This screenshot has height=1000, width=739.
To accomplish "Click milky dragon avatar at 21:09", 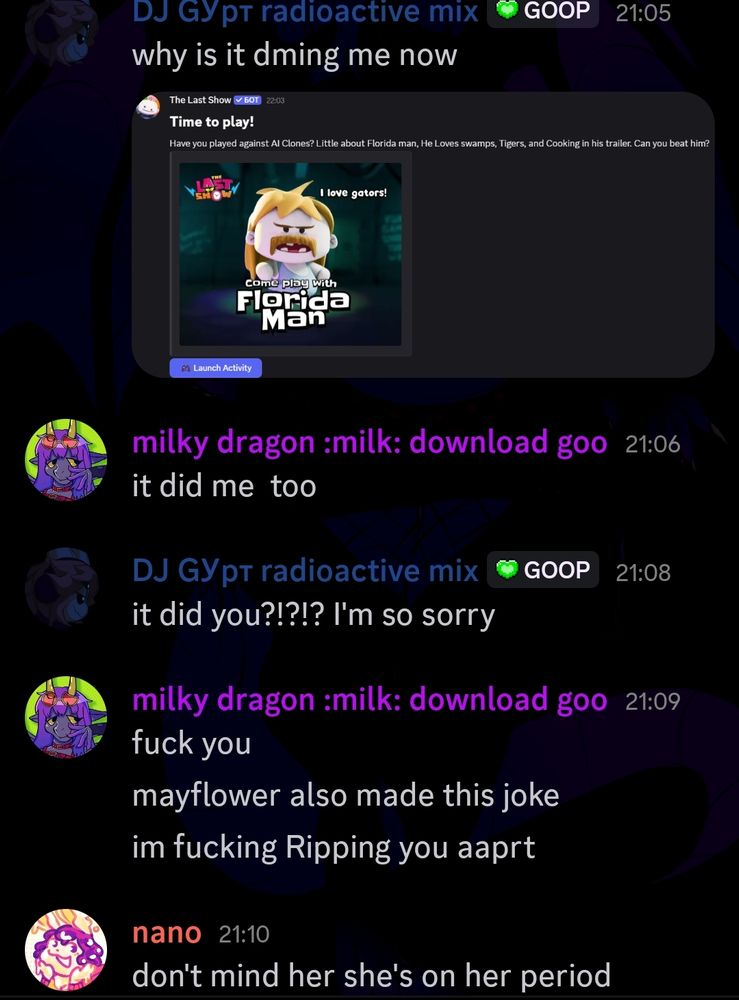I will pos(66,717).
